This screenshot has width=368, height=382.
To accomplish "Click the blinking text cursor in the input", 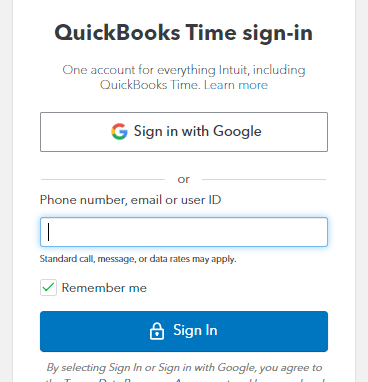I will click(x=49, y=232).
